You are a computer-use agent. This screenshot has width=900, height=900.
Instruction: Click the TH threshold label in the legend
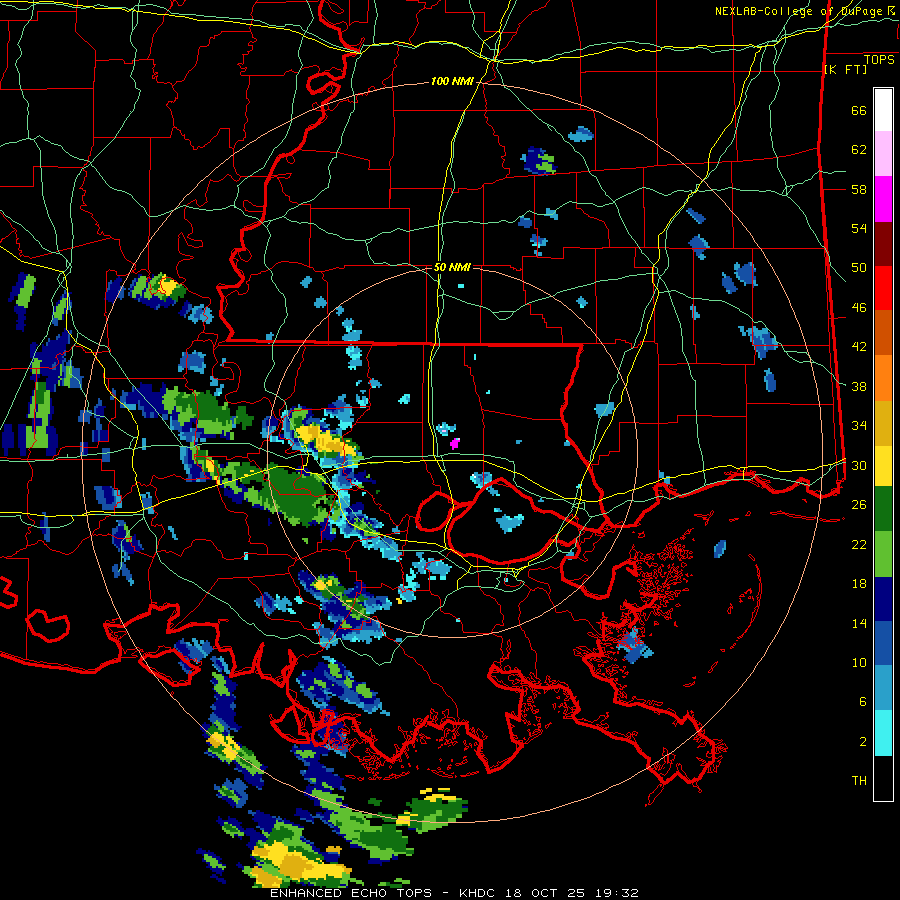click(x=859, y=780)
